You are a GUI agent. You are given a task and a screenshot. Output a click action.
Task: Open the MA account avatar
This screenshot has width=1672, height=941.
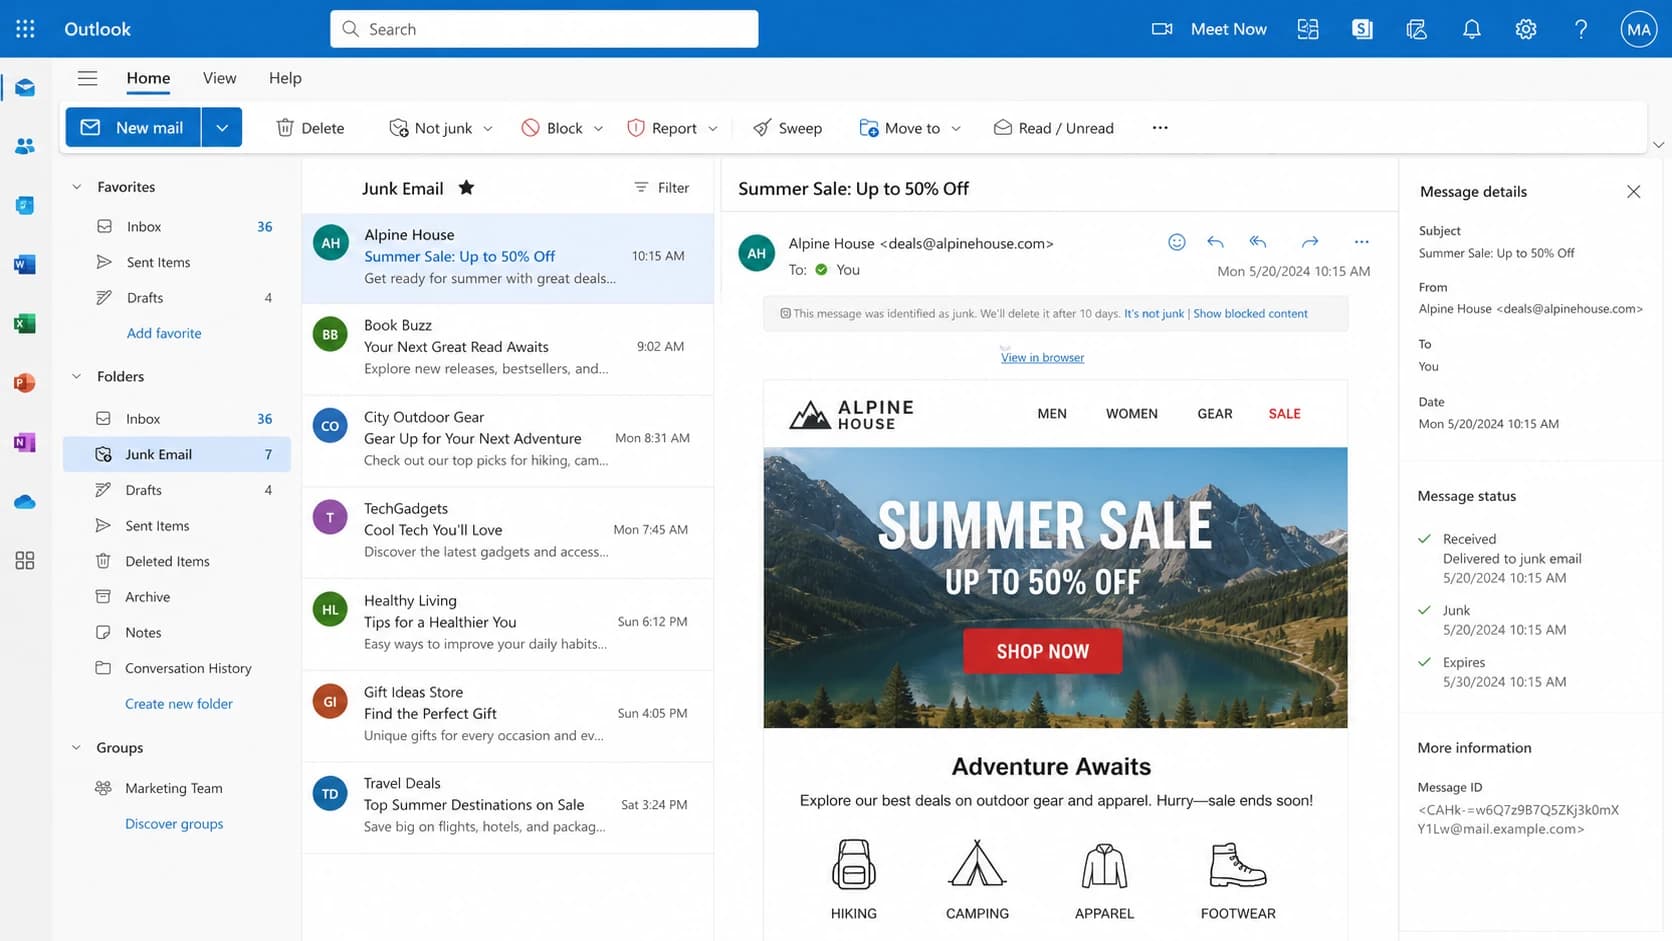pyautogui.click(x=1639, y=29)
